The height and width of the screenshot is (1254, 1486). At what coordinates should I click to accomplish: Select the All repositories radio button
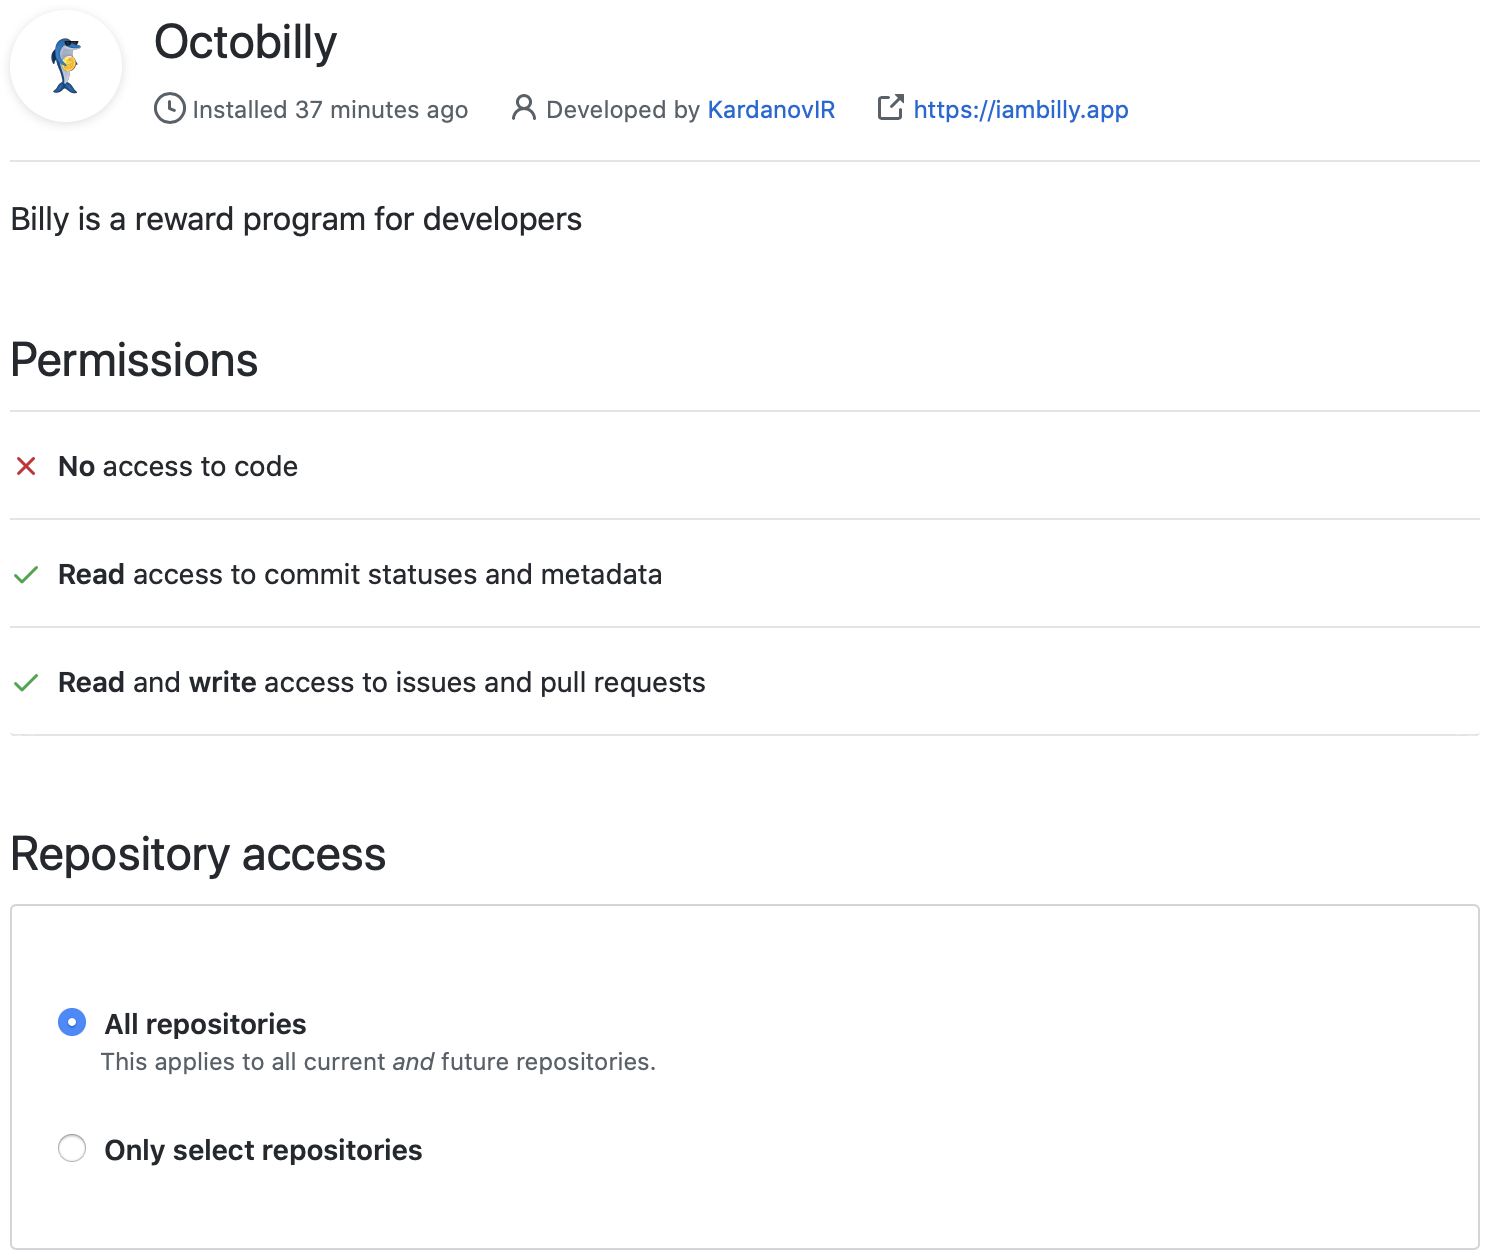pyautogui.click(x=72, y=1022)
